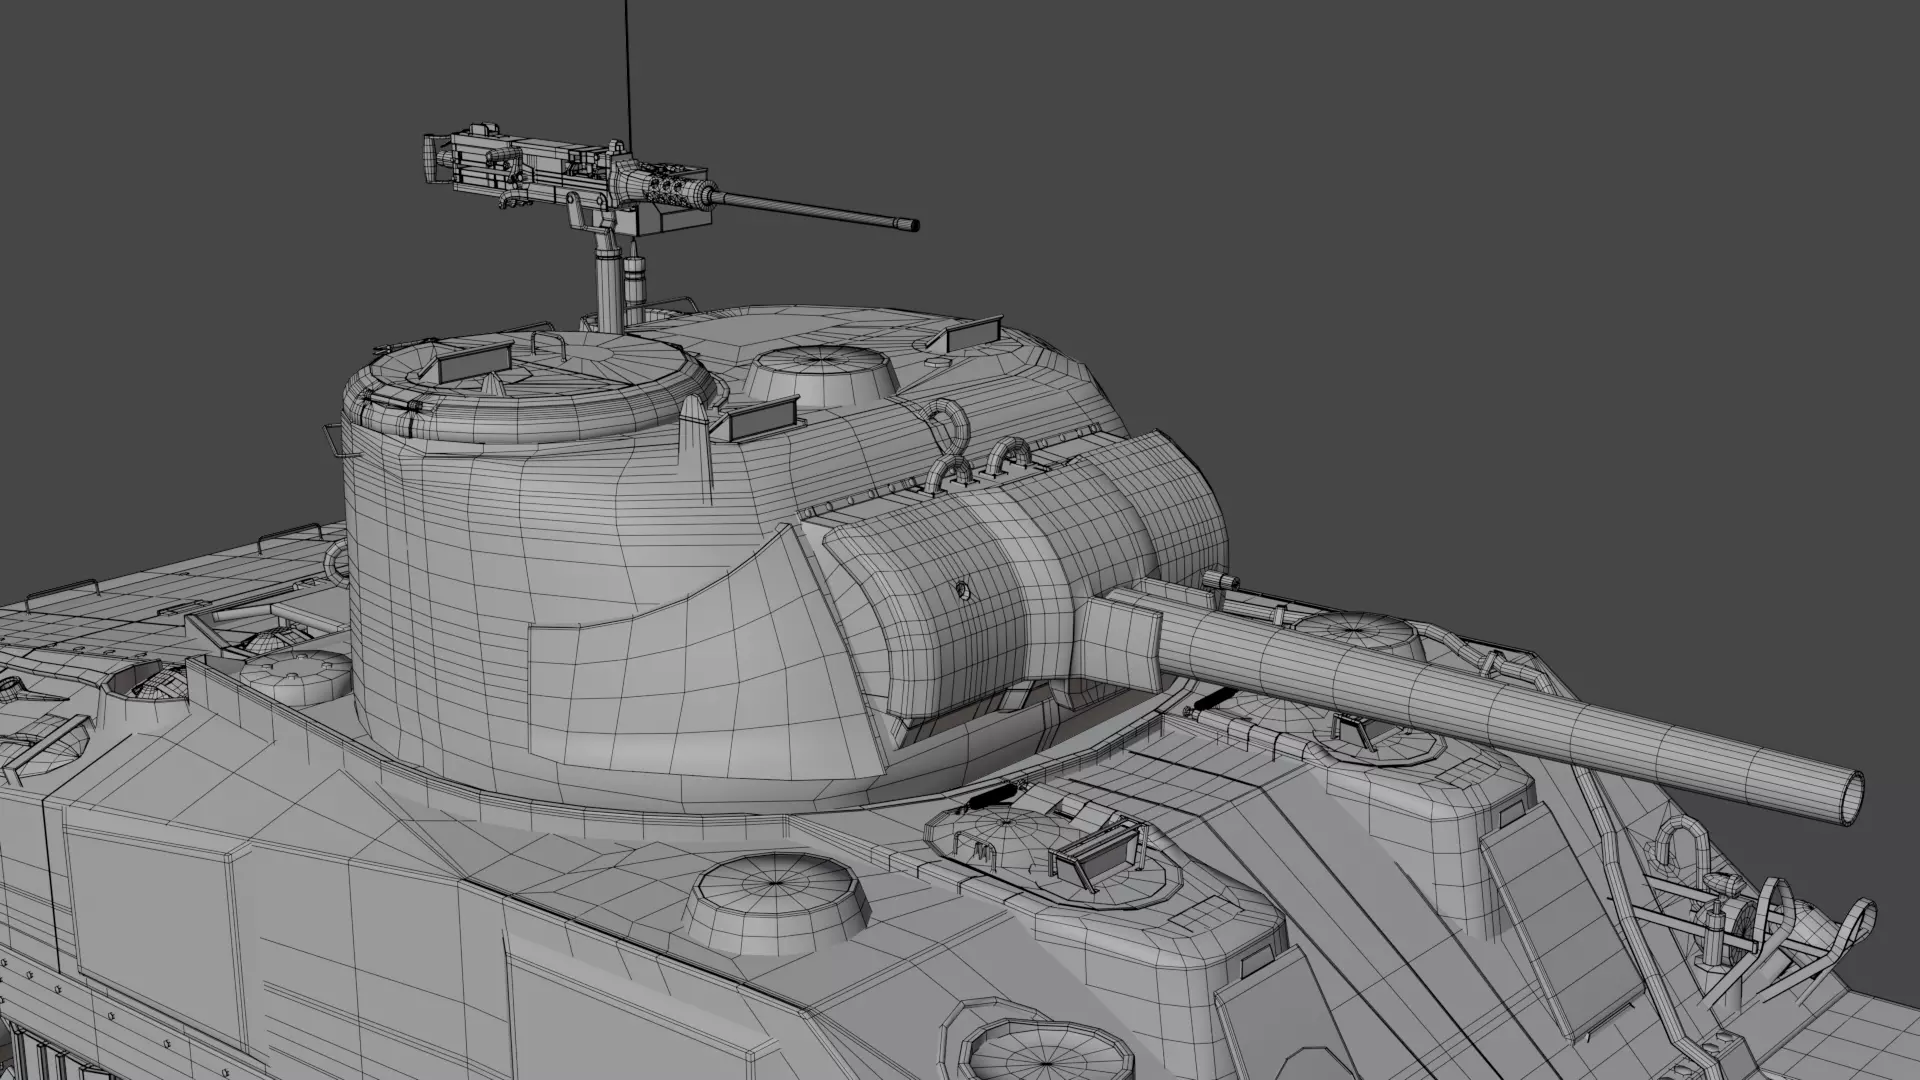
Task: Select the machine gun pintle mount post
Action: click(x=607, y=280)
